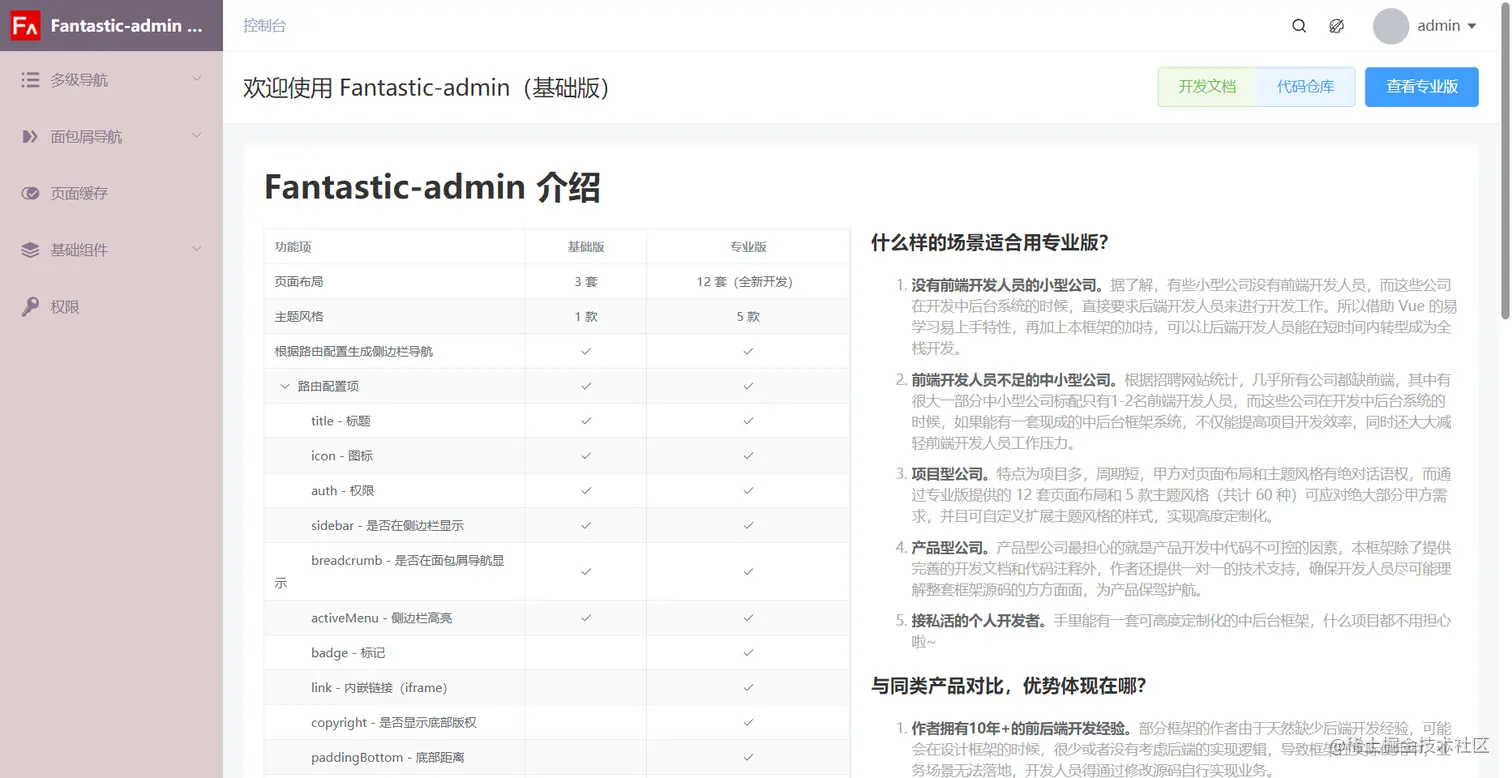The image size is (1512, 778).
Task: Click the 1 款 cell
Action: pos(586,317)
